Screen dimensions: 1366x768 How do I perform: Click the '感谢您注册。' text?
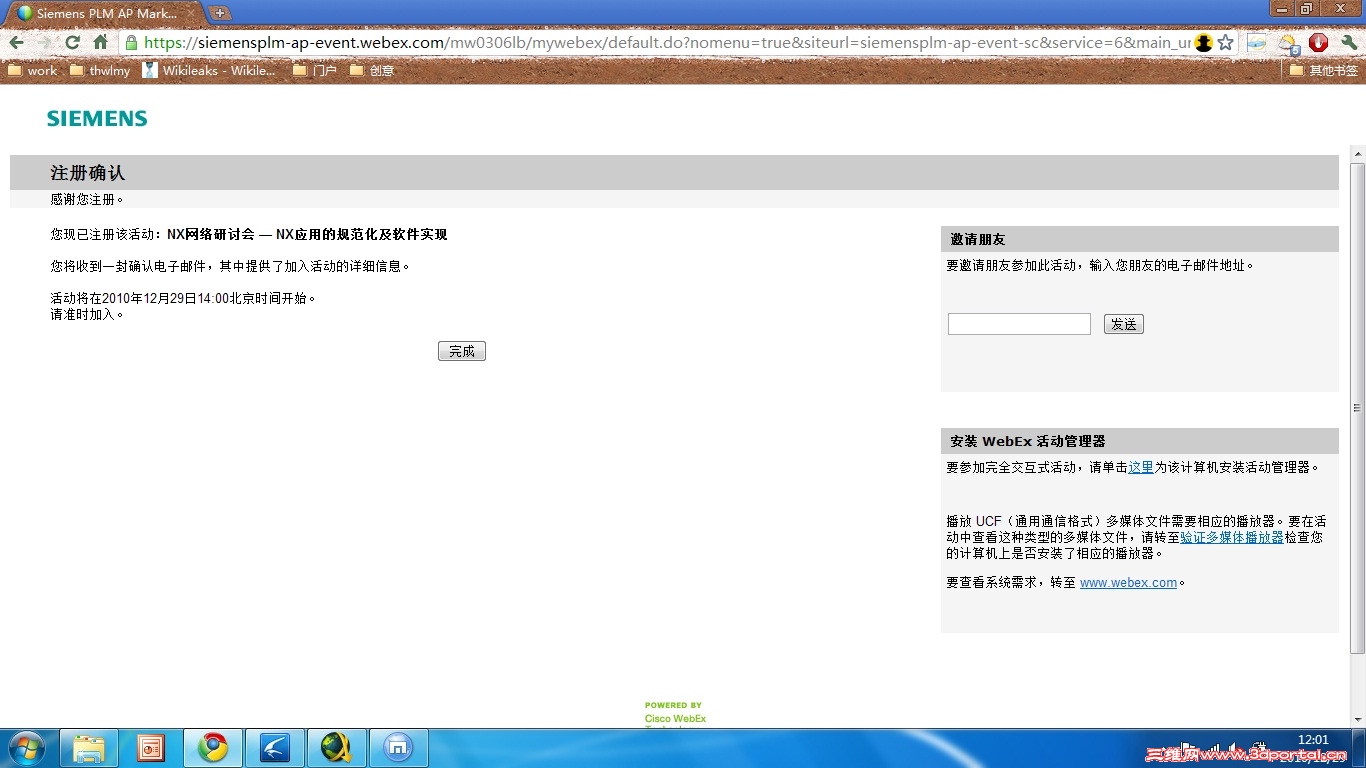88,199
